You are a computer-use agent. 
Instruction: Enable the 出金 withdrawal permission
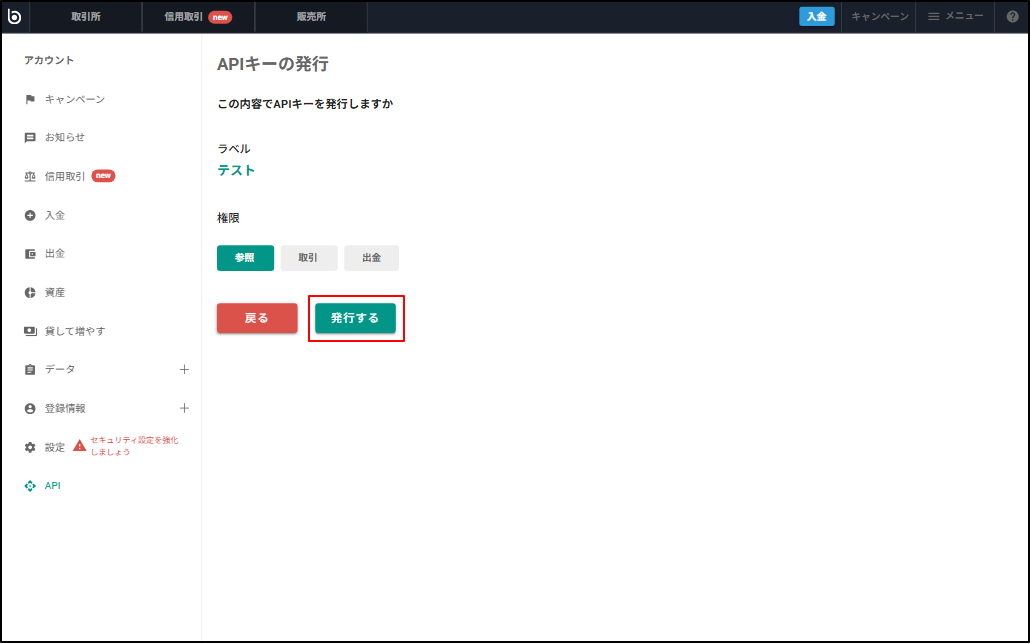coord(371,258)
